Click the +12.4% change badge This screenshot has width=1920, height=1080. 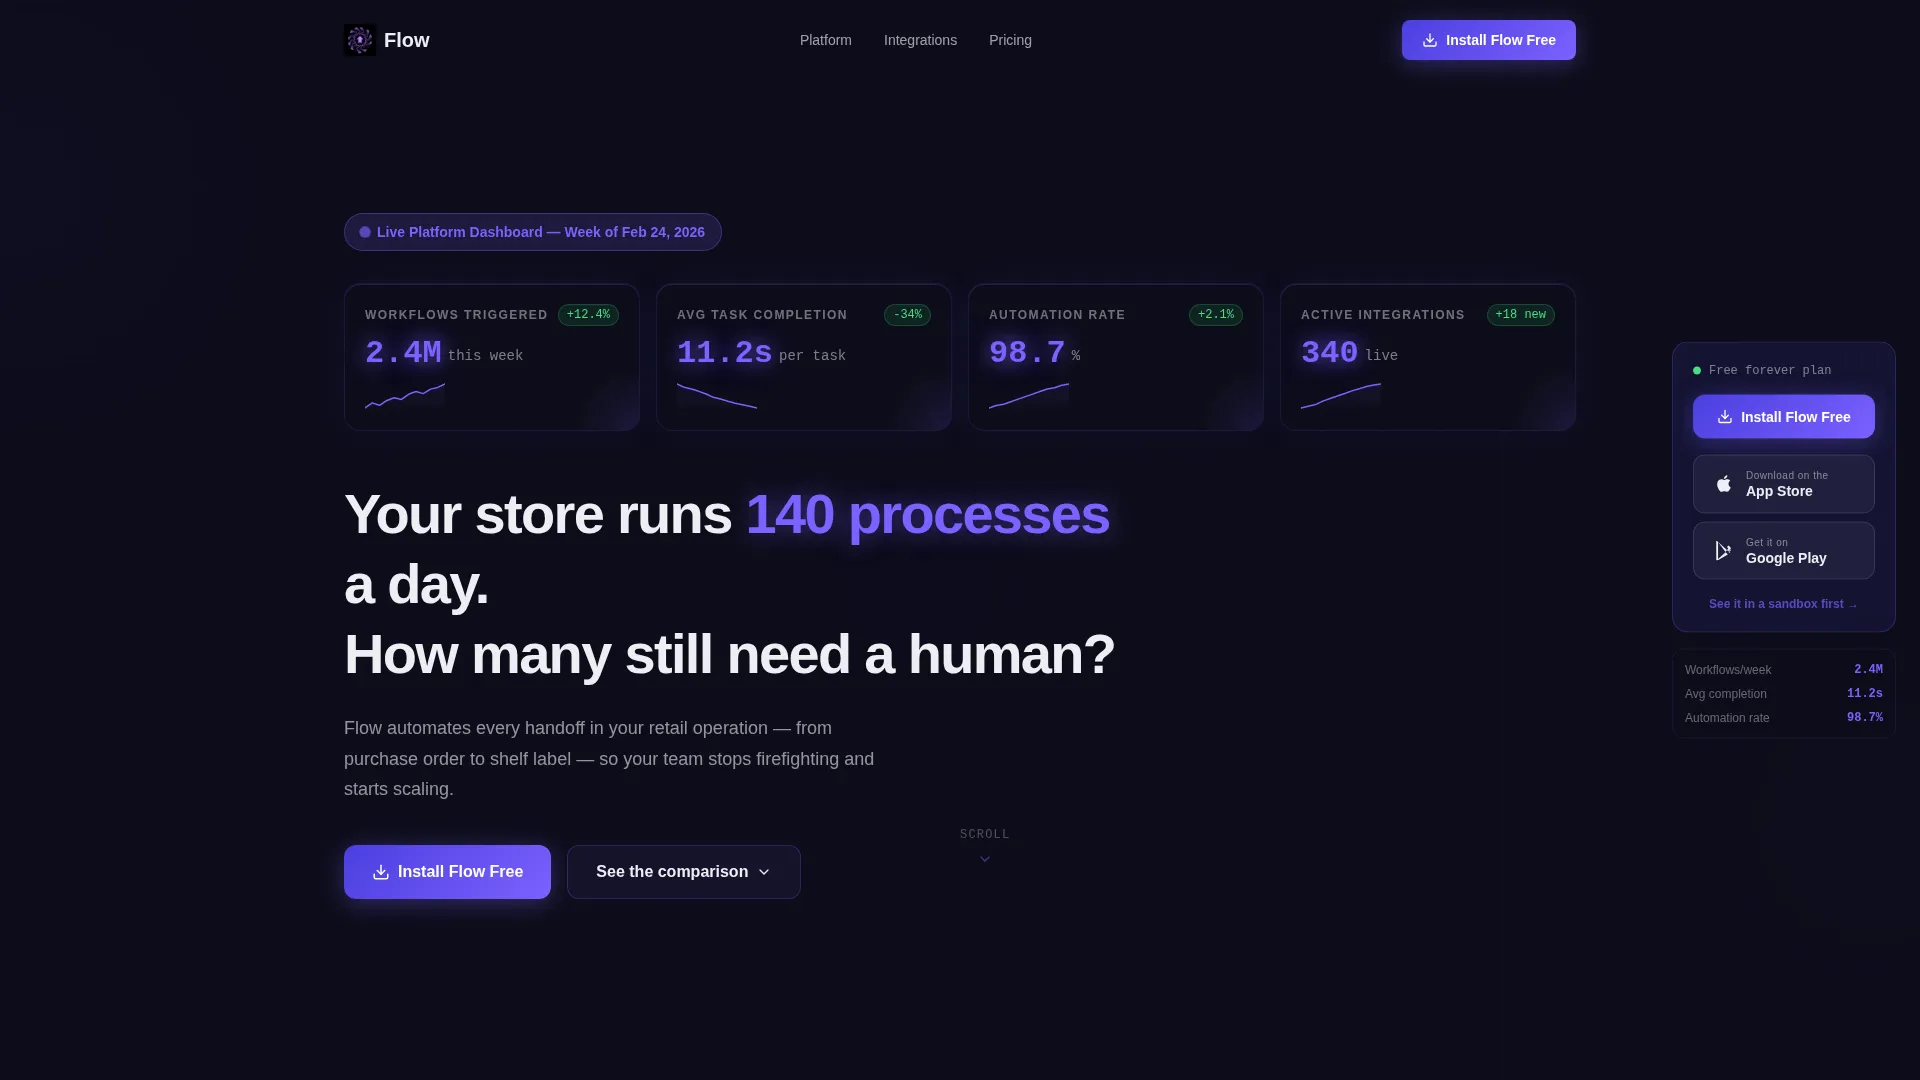point(588,315)
